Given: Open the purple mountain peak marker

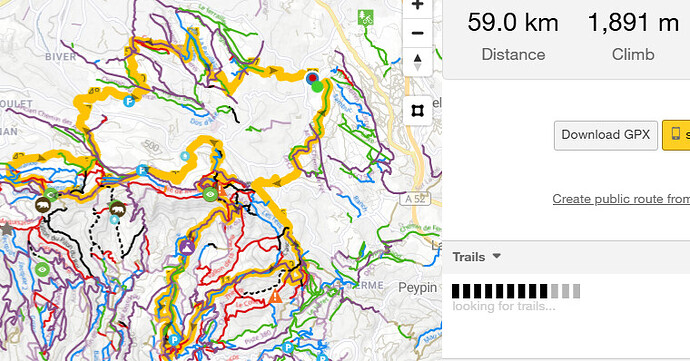Looking at the screenshot, I should [187, 247].
